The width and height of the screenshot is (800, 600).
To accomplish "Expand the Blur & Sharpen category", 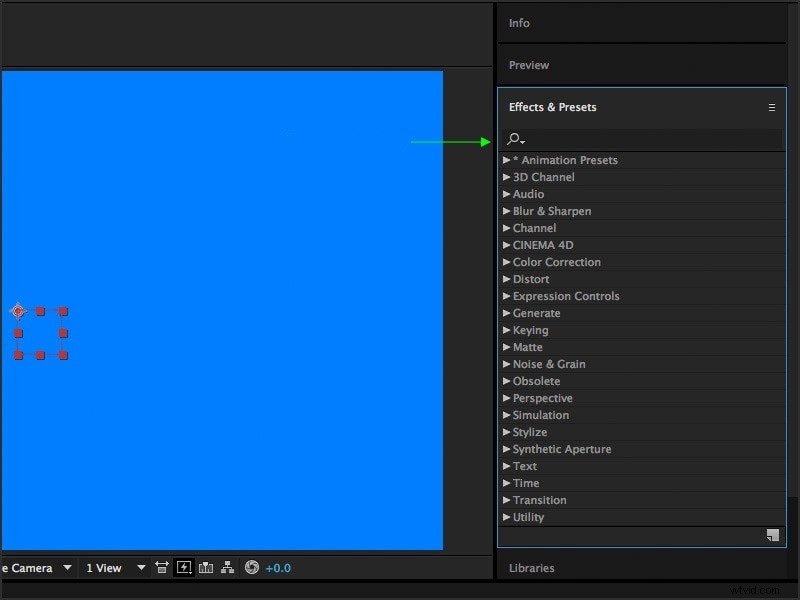I will (553, 211).
